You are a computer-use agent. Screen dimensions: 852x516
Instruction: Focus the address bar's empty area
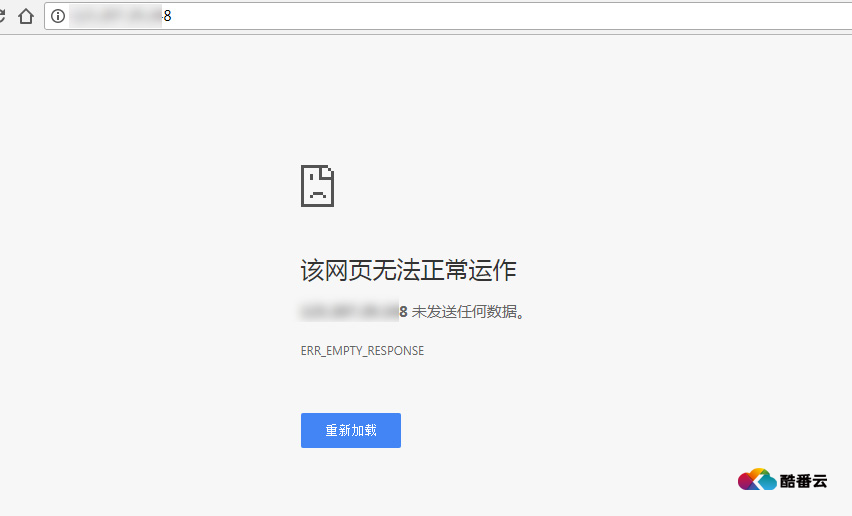[500, 16]
